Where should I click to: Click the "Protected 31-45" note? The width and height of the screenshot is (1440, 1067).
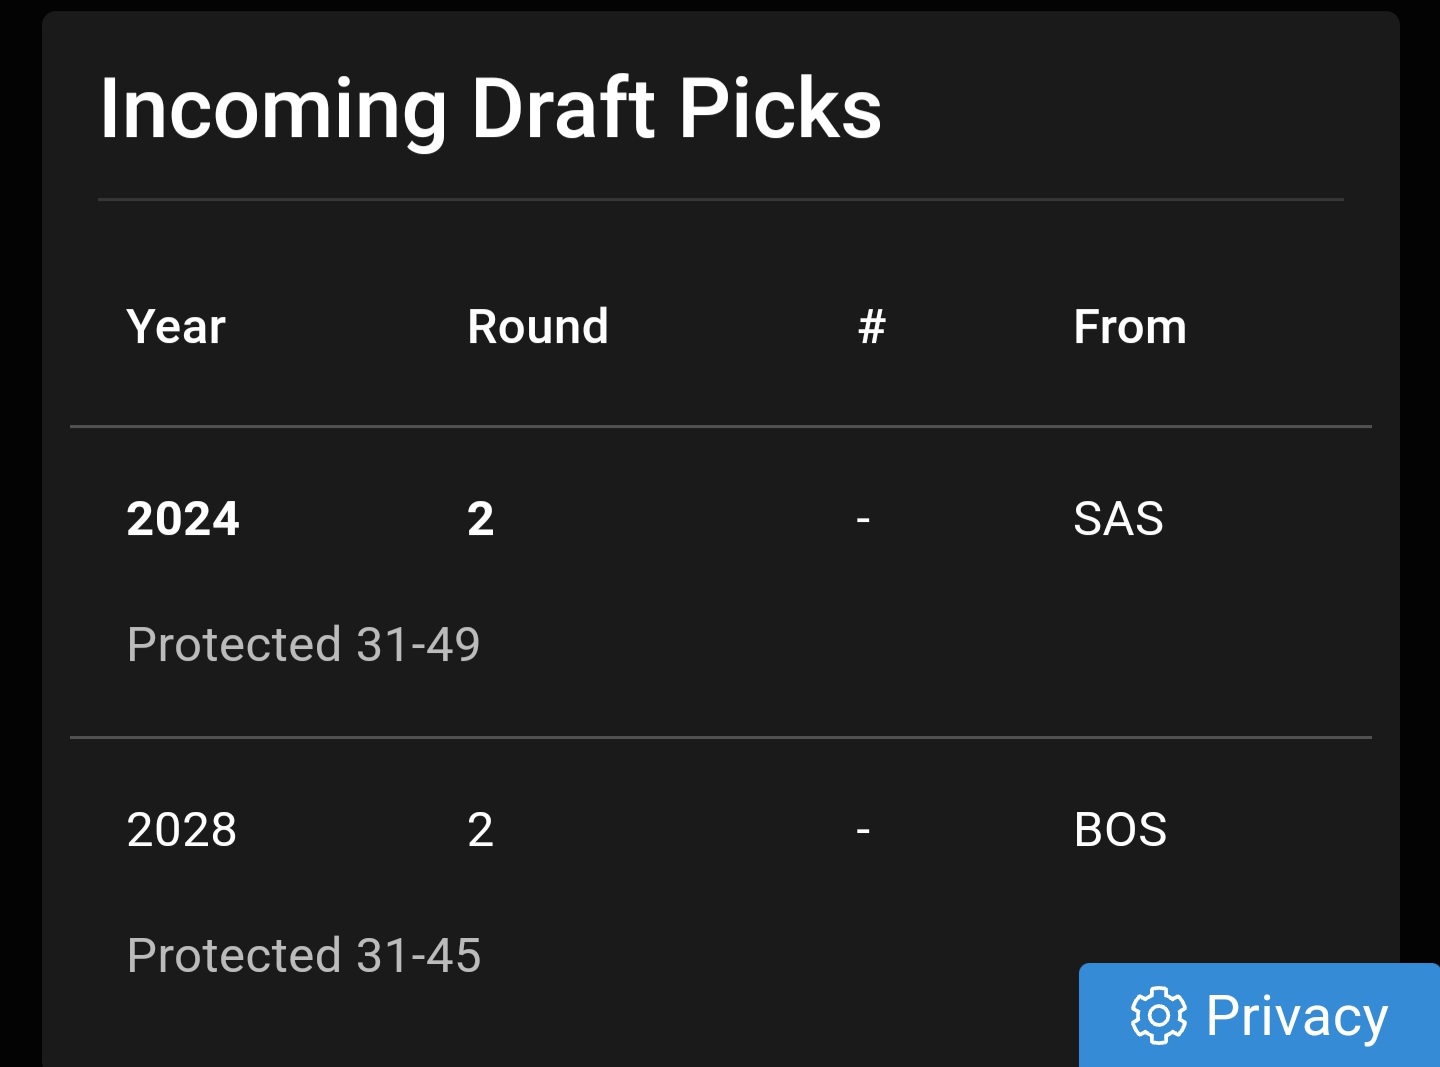click(304, 955)
